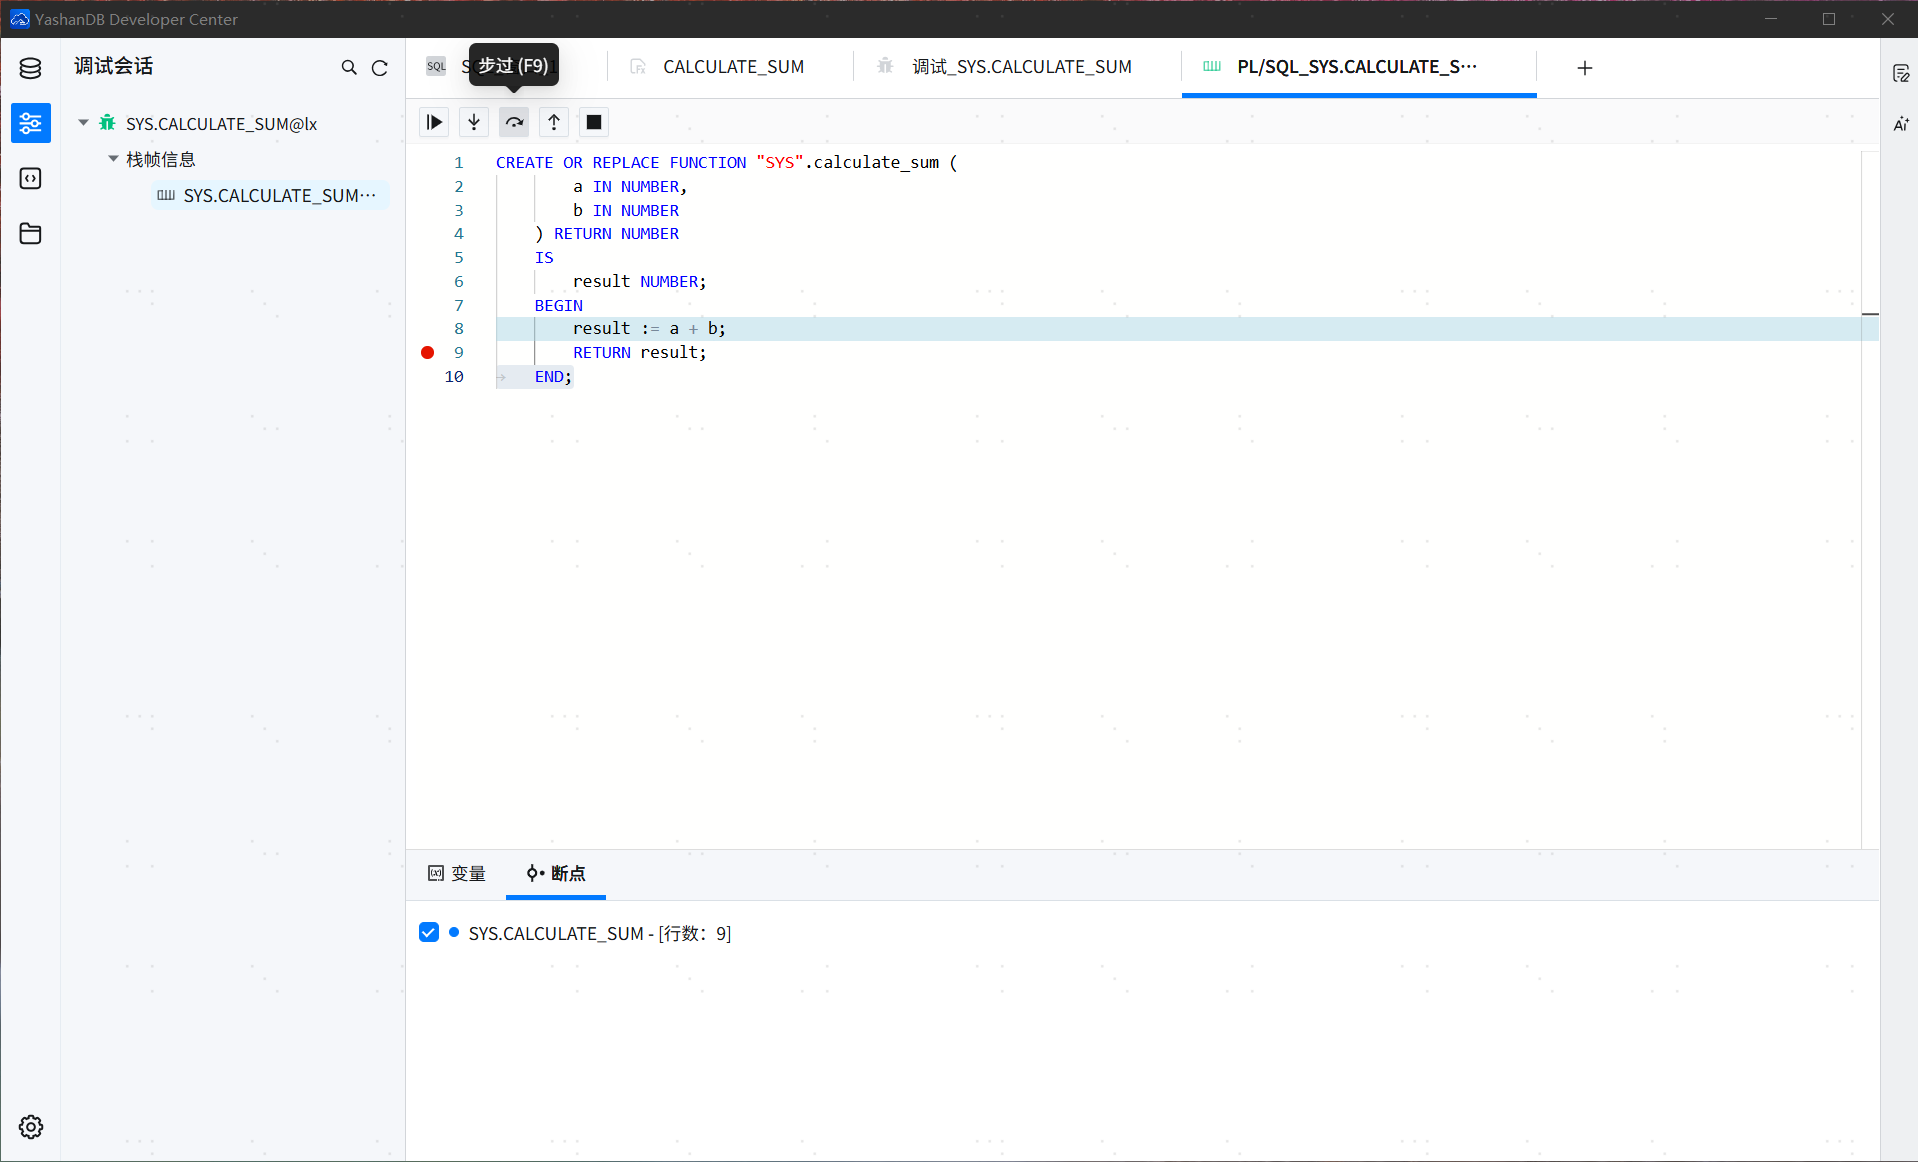1918x1162 pixels.
Task: Select the SYS.CALCULATE_SUM stack frame entry
Action: pos(270,196)
